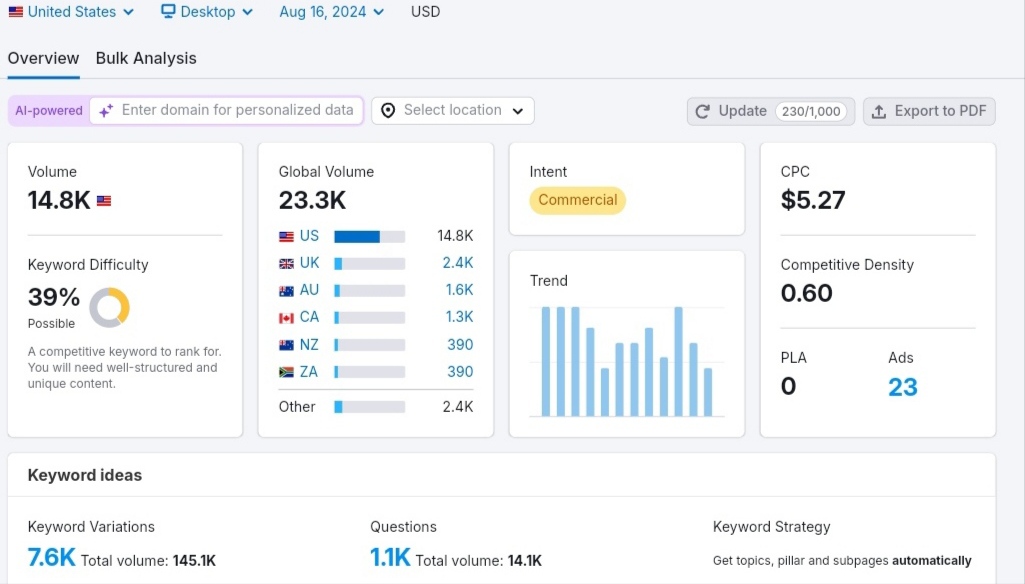Click the Export to PDF button
The width and height of the screenshot is (1025, 584).
[x=929, y=111]
